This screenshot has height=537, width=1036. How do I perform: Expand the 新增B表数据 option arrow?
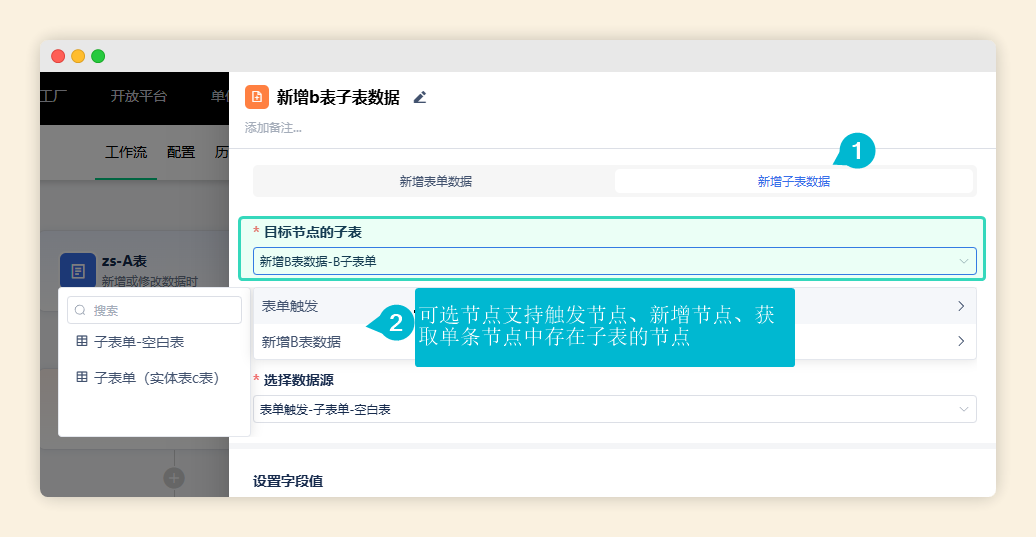coord(961,341)
